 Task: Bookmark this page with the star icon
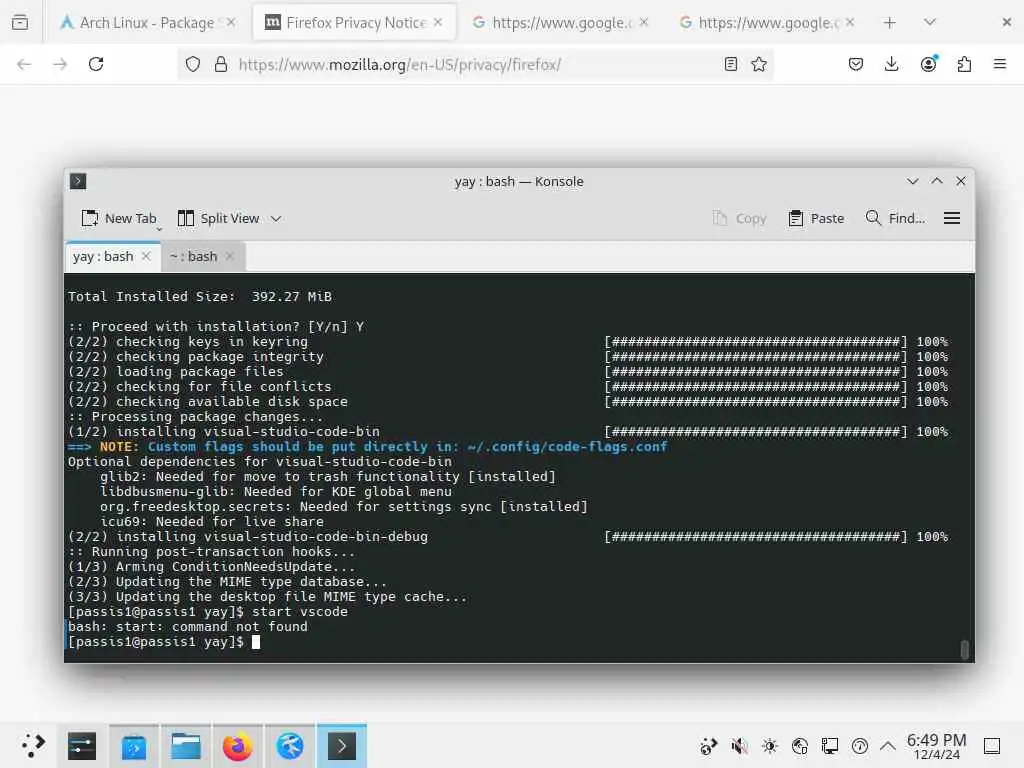[759, 64]
